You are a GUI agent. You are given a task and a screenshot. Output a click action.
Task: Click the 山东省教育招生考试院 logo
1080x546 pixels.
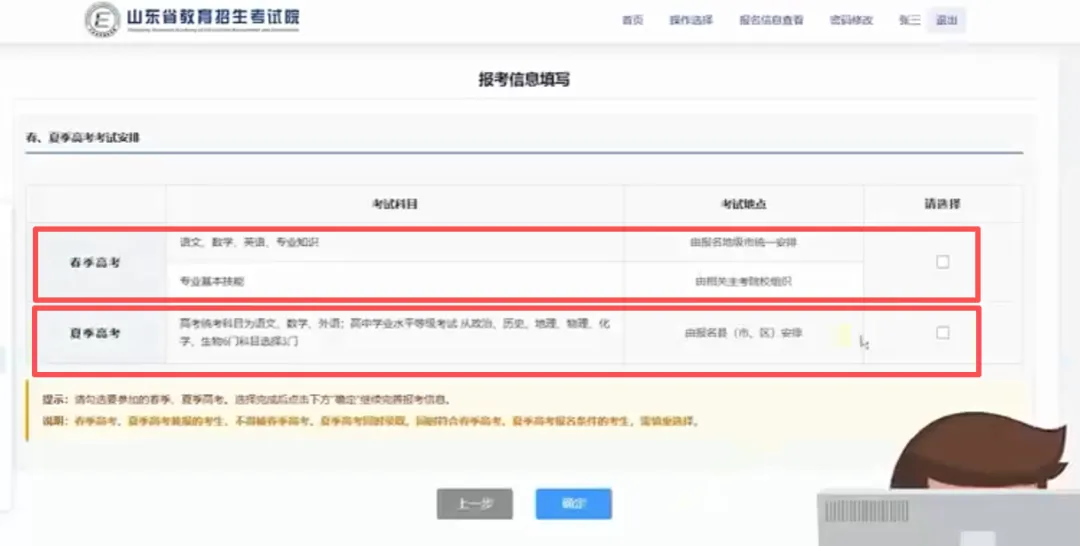pyautogui.click(x=193, y=19)
